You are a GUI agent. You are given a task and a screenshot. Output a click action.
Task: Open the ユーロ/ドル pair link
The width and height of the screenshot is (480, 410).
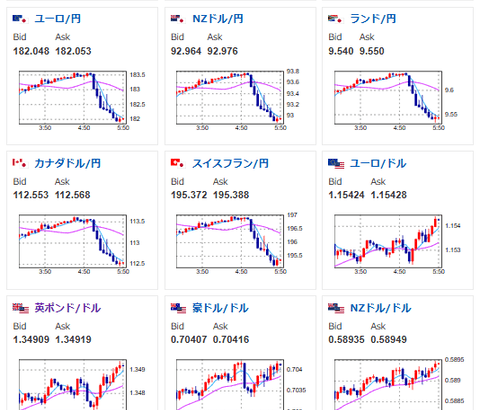(378, 163)
